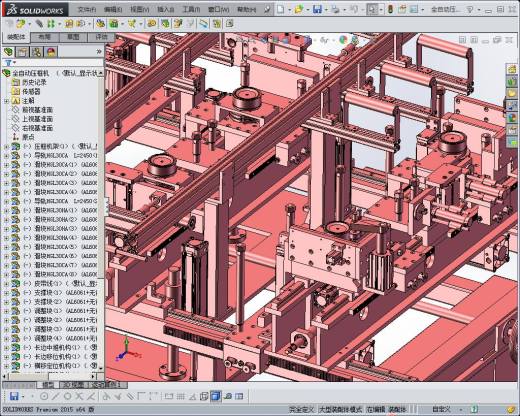Click the Print icon in top toolbar

click(335, 9)
